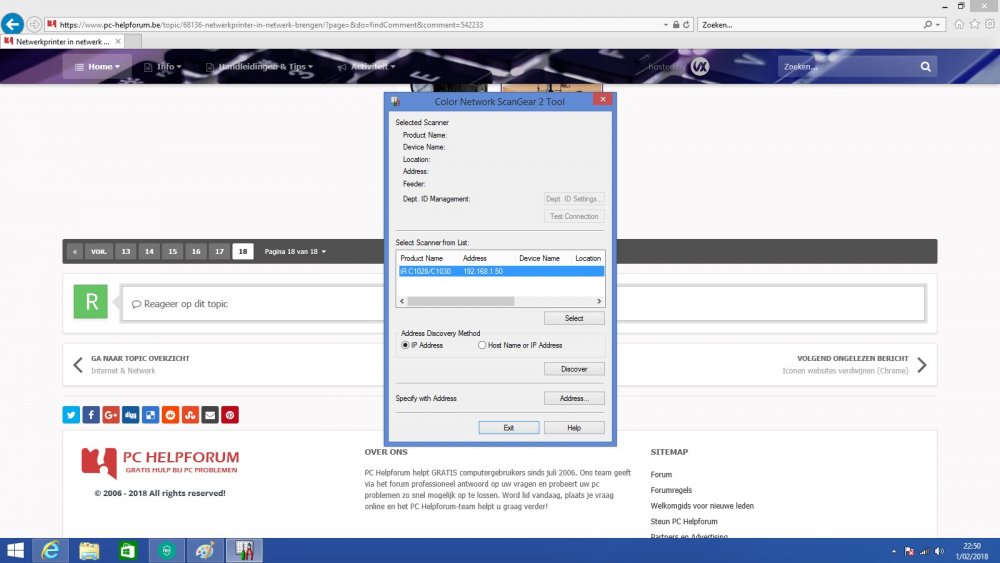Go to pagination page 13
This screenshot has width=1000, height=563.
(126, 251)
